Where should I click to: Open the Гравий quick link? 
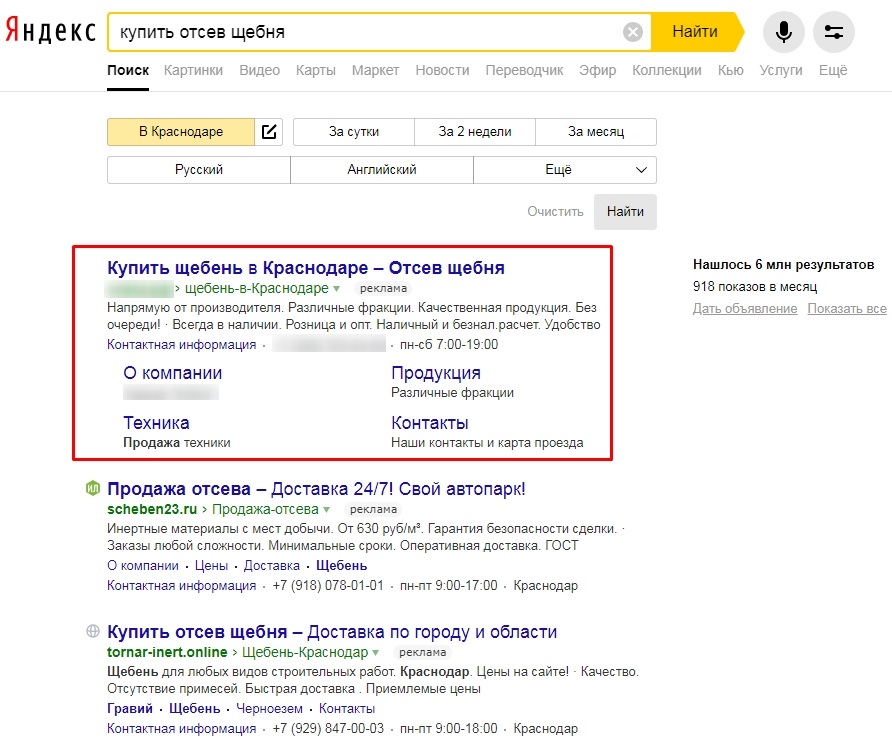point(130,708)
